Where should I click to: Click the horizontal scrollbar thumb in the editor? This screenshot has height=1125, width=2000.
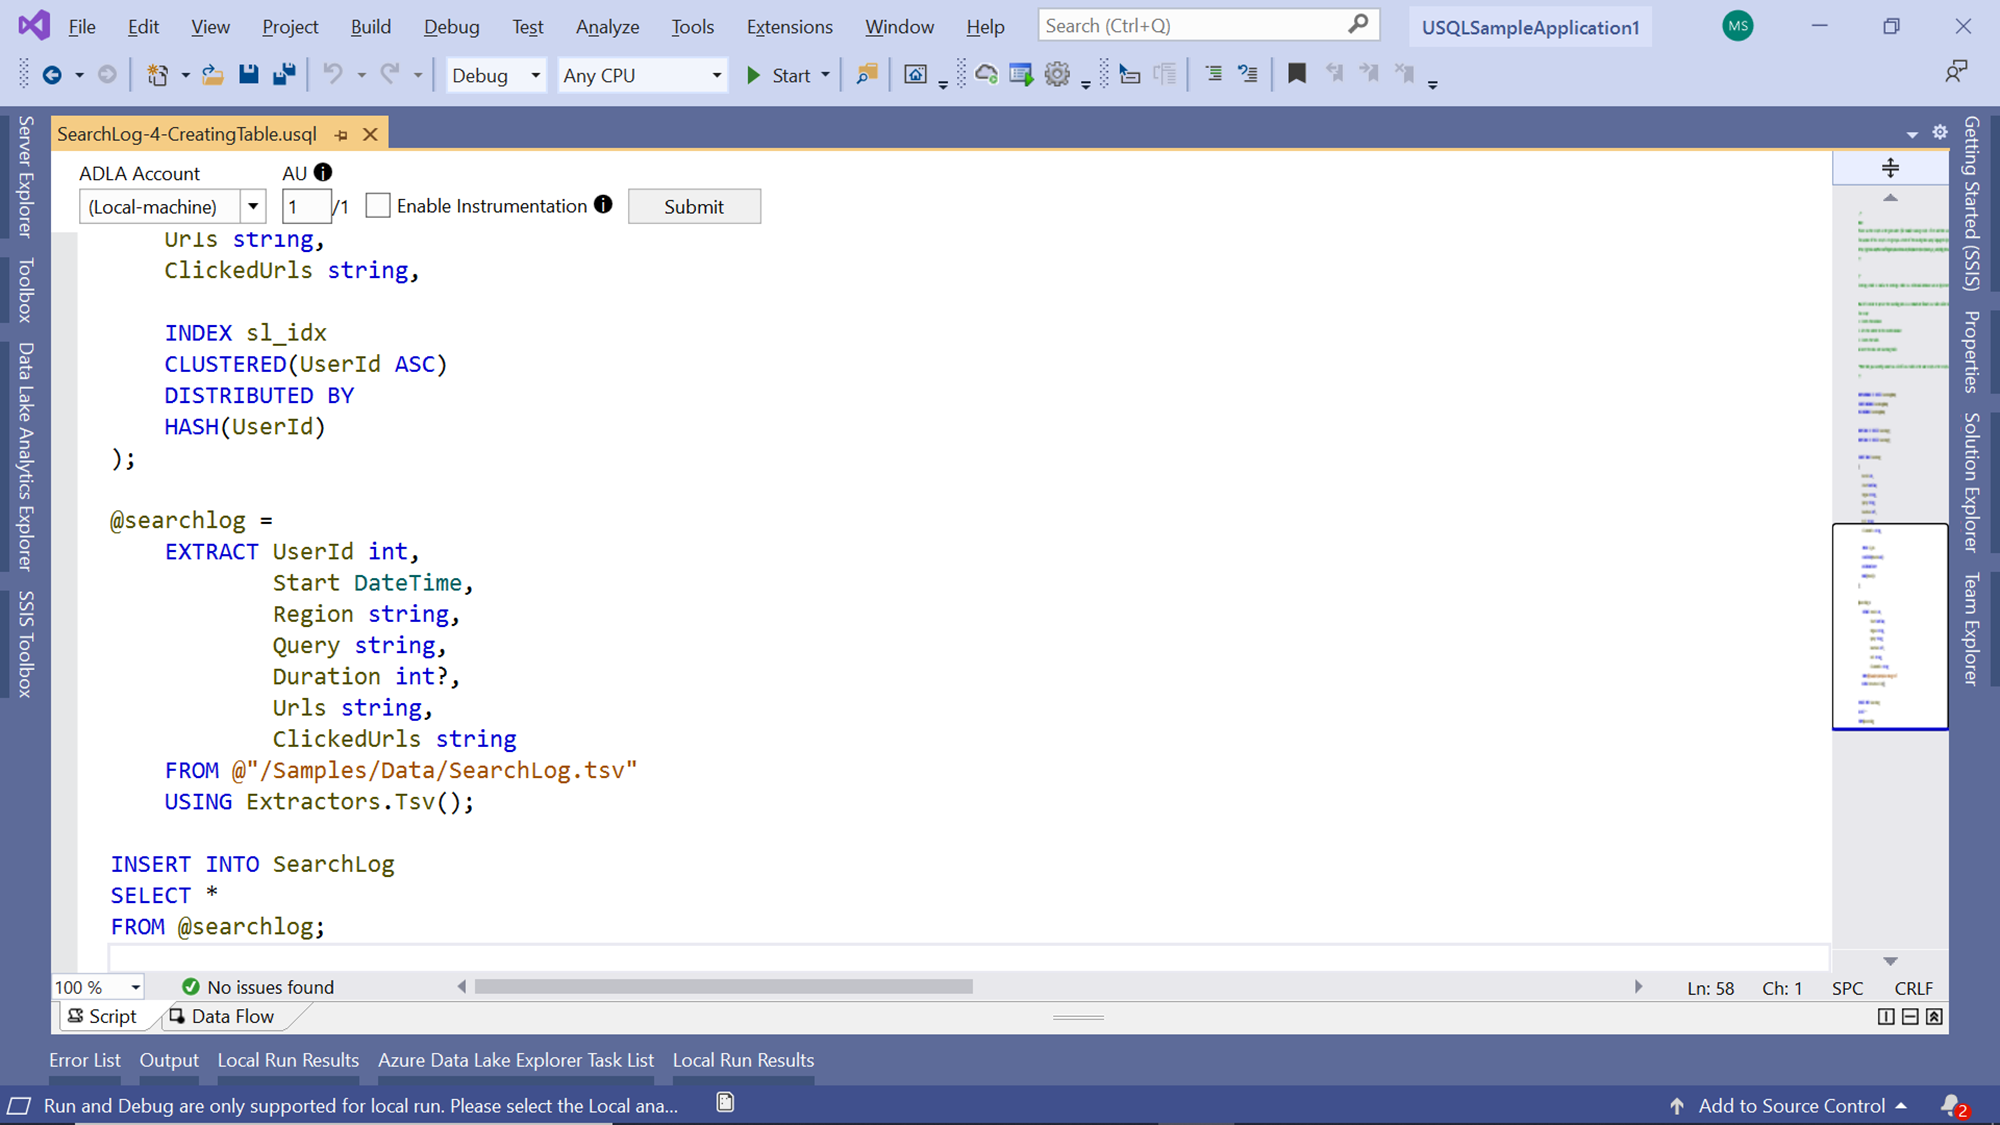(723, 987)
